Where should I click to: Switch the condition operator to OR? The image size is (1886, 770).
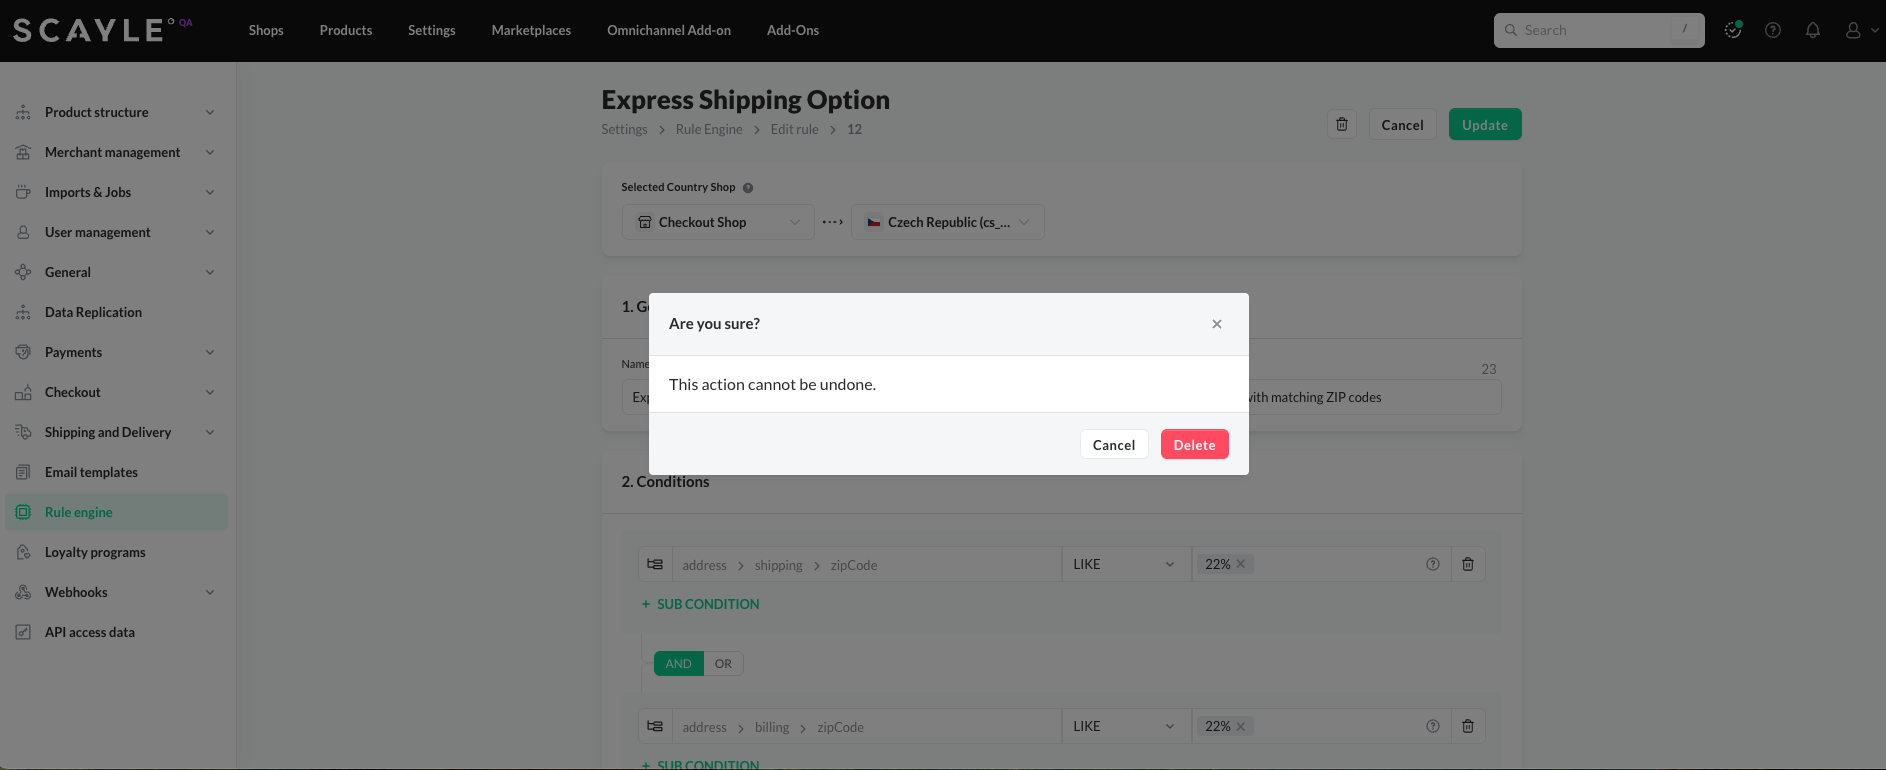tap(723, 664)
